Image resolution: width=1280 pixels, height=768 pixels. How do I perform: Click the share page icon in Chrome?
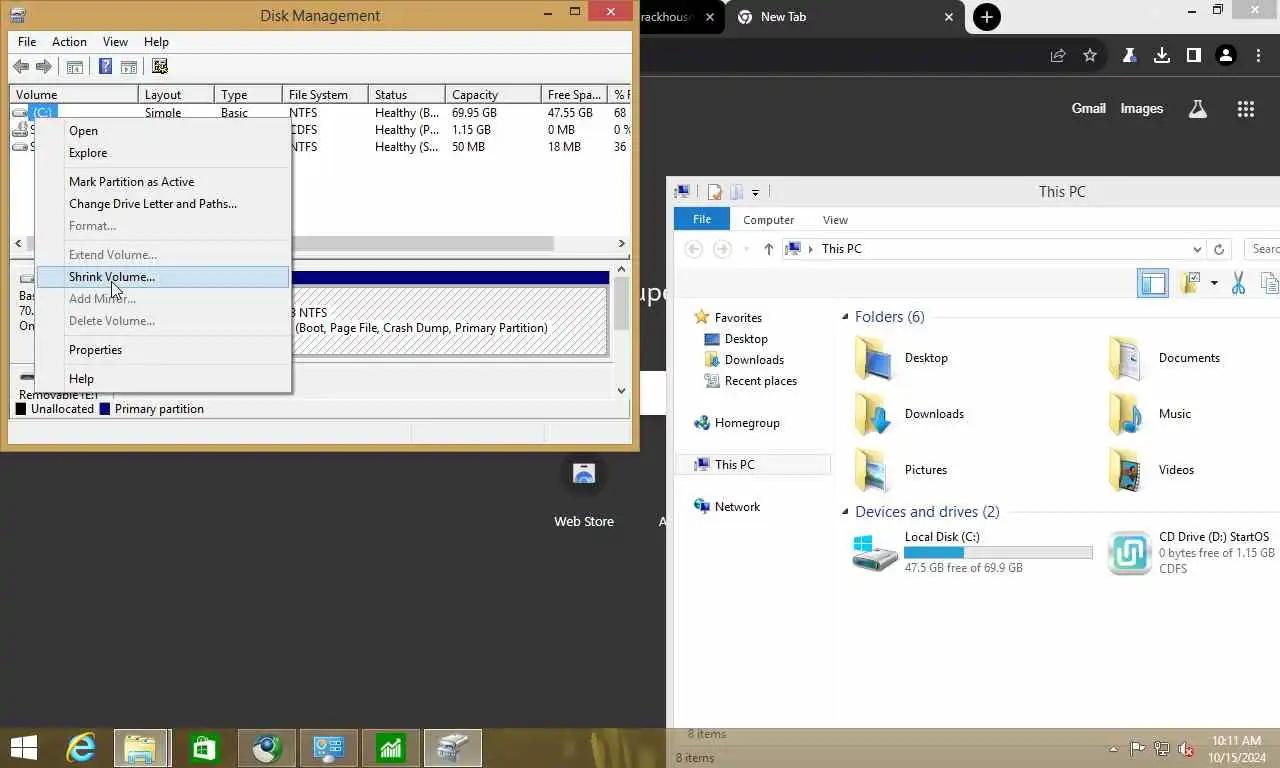point(1058,56)
